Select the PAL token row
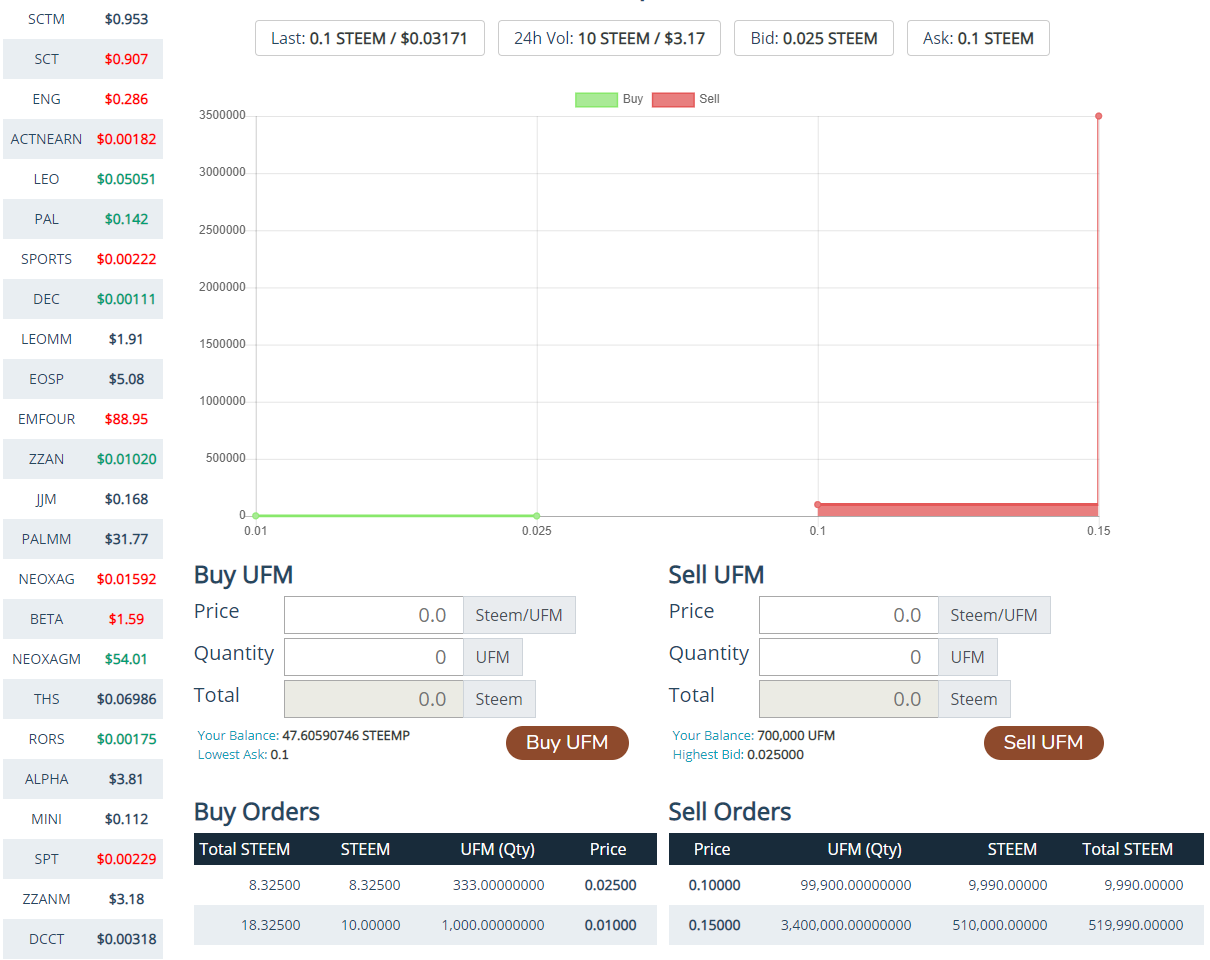This screenshot has height=960, width=1210. click(x=83, y=219)
